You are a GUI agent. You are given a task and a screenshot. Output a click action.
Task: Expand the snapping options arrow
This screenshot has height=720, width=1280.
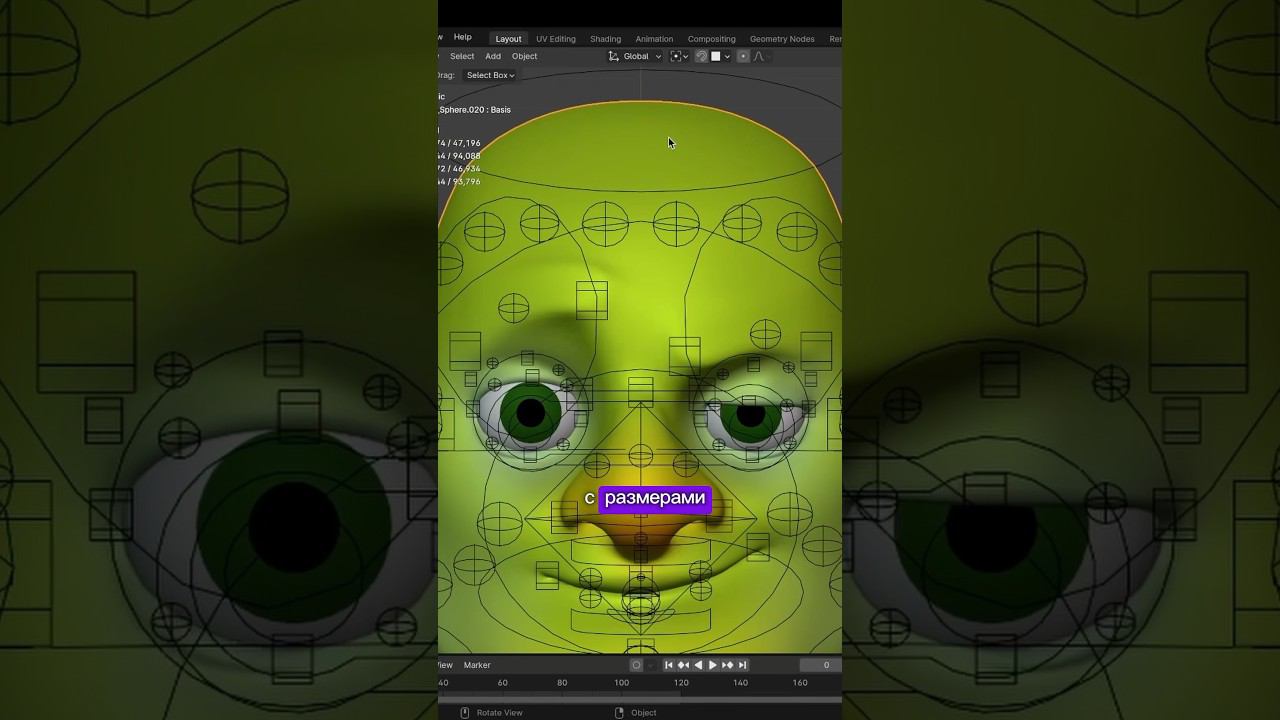click(x=727, y=56)
